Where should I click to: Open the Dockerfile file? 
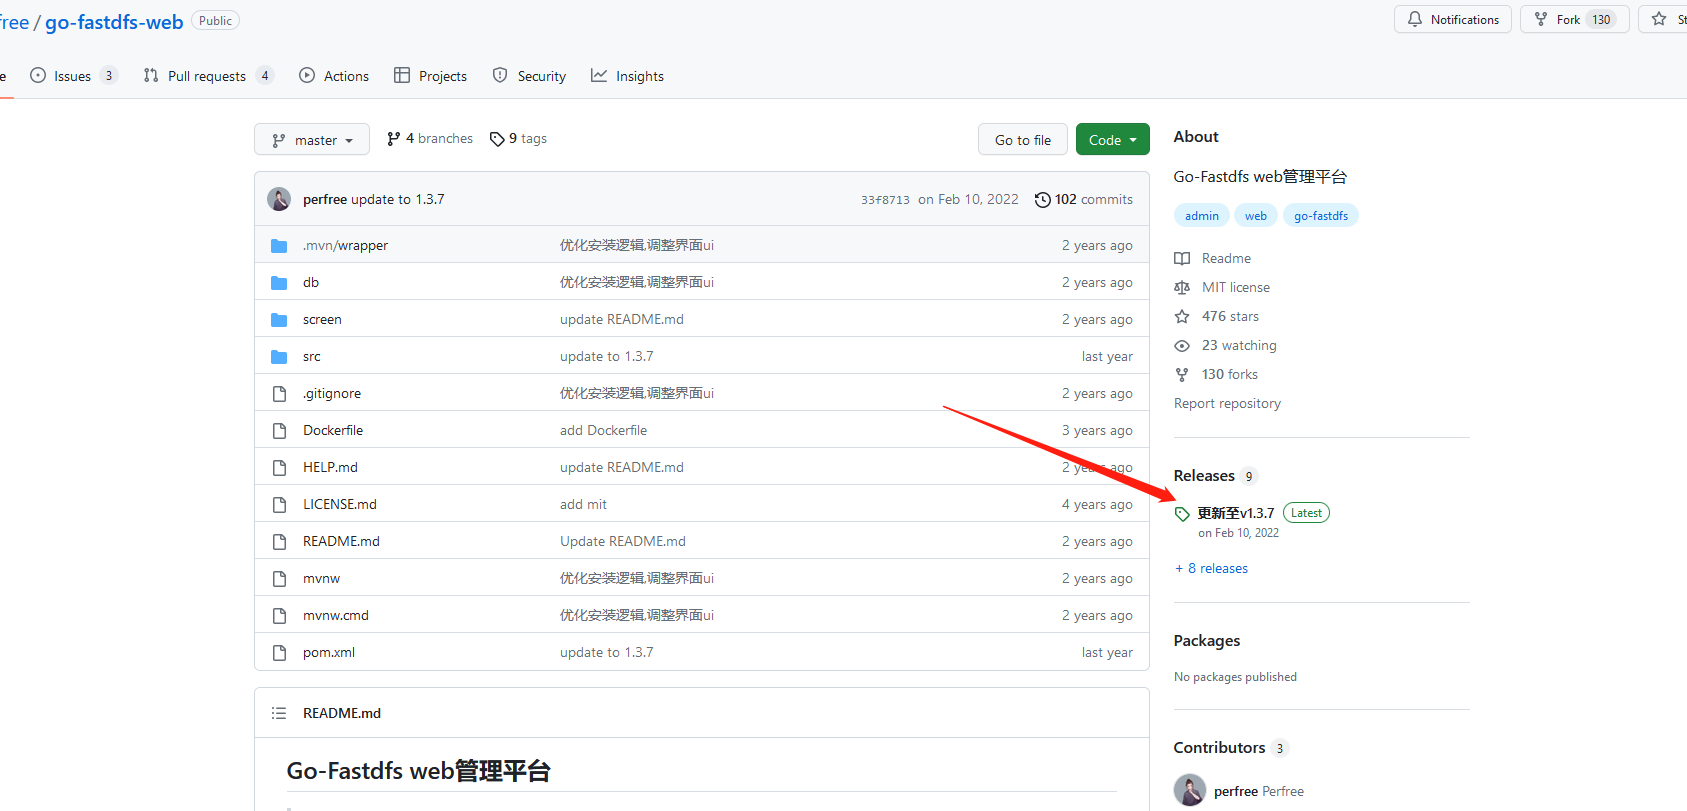pyautogui.click(x=333, y=430)
